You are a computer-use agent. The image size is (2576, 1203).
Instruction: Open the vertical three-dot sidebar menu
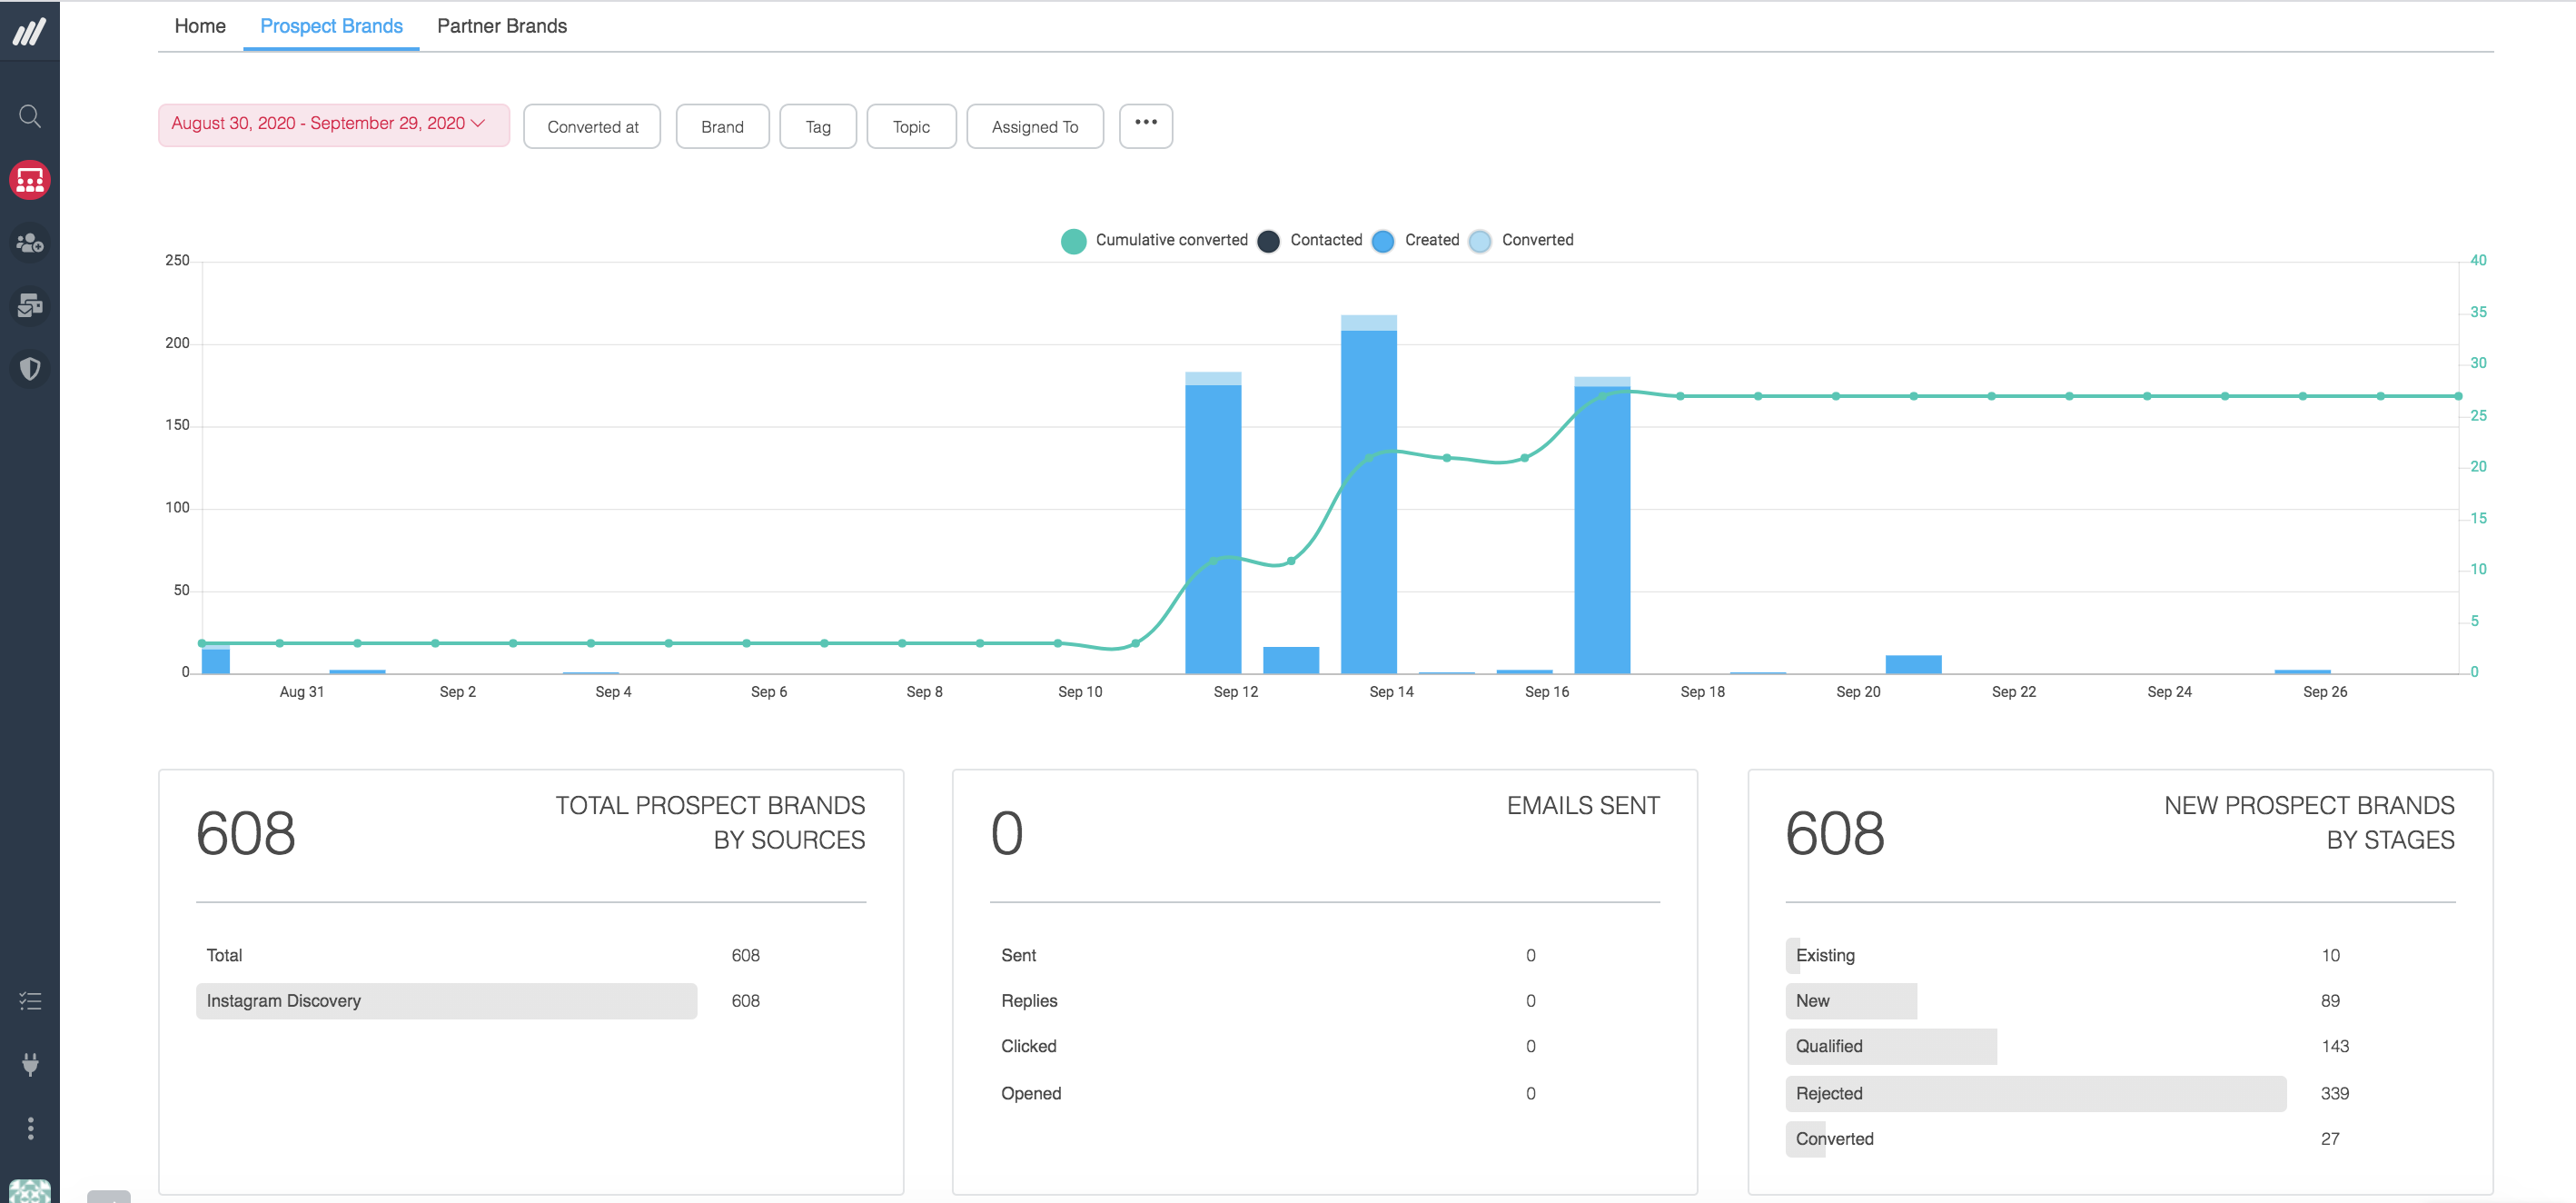pos(30,1128)
